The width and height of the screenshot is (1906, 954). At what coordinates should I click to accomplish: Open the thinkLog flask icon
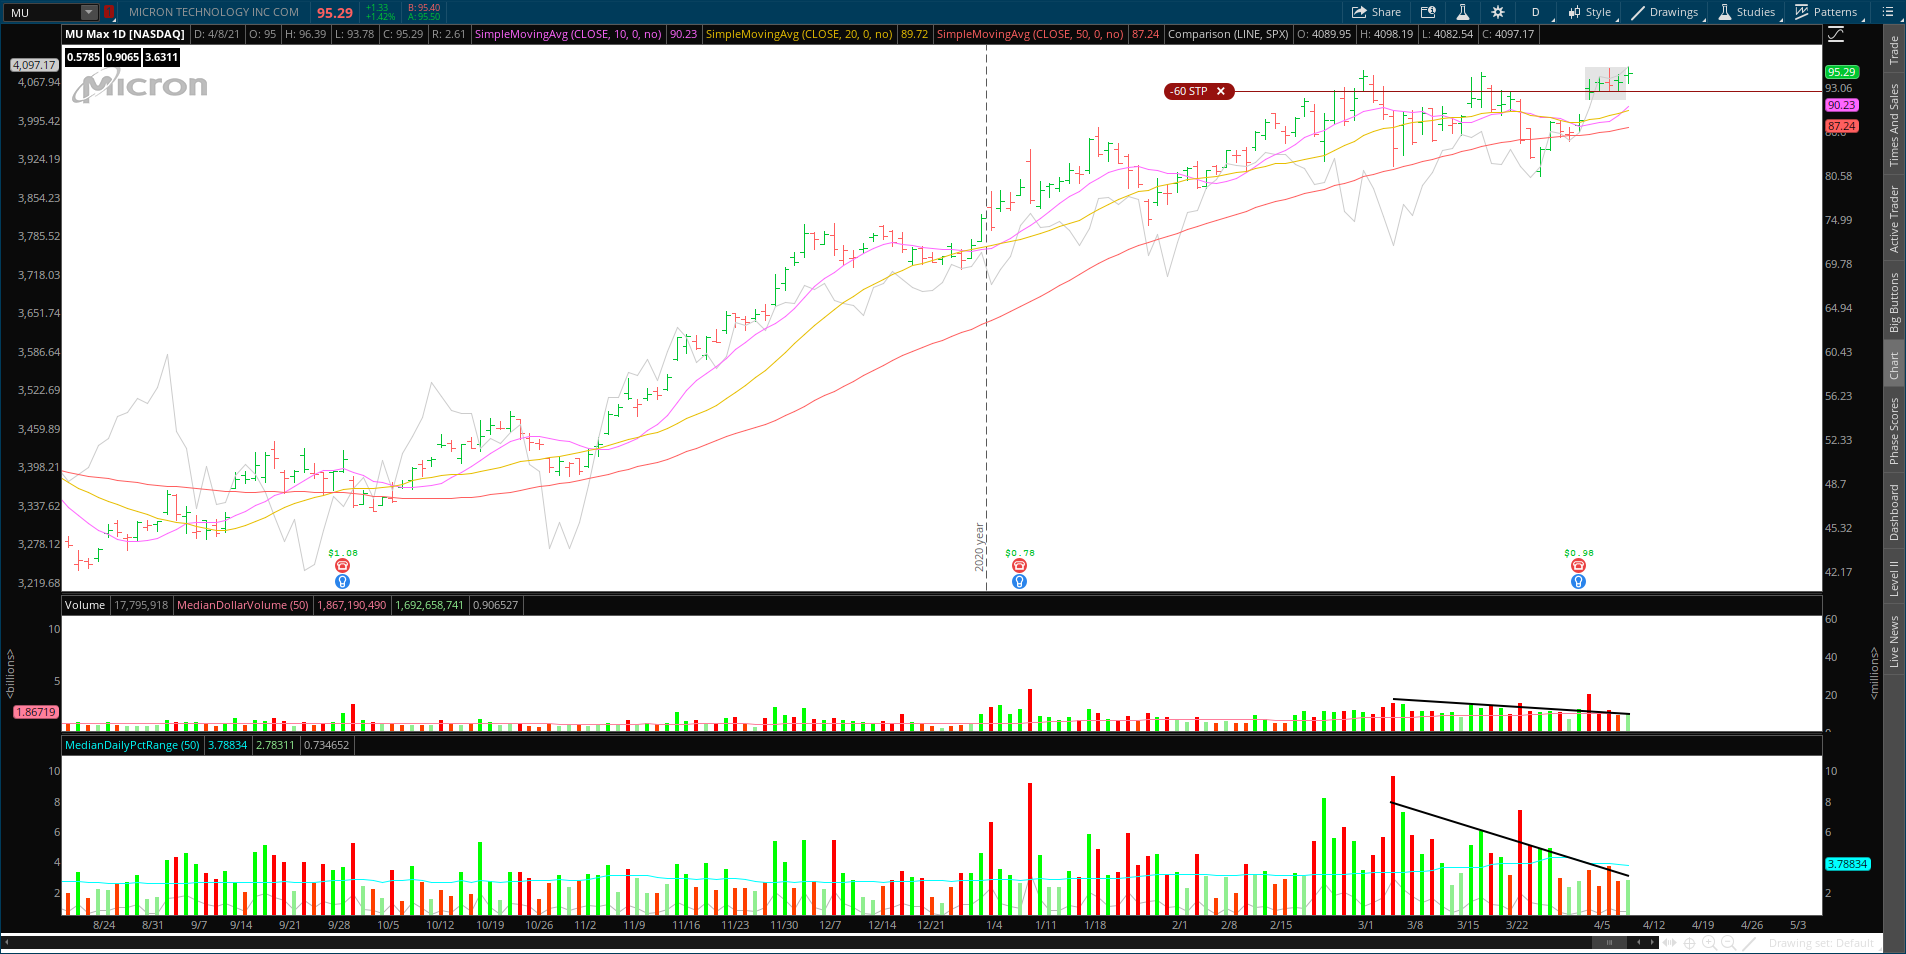click(x=1462, y=12)
